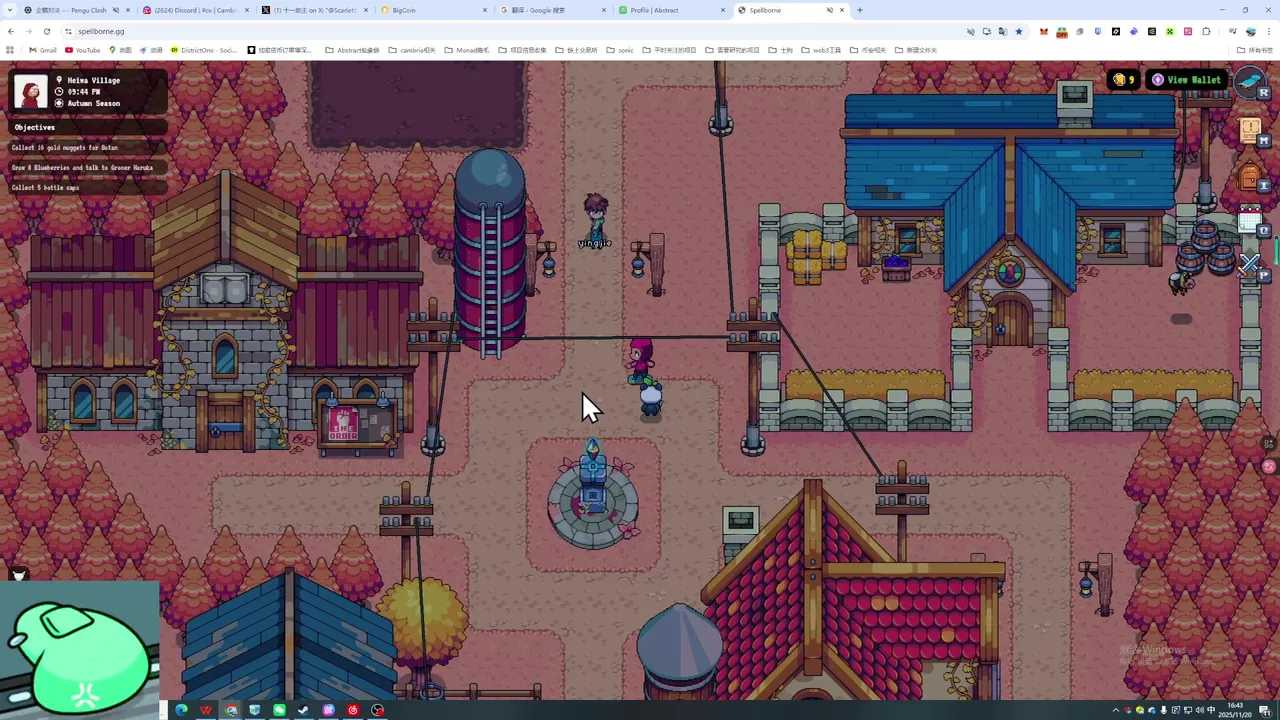The image size is (1280, 720).
Task: Click the Objectives panel header
Action: tap(88, 127)
